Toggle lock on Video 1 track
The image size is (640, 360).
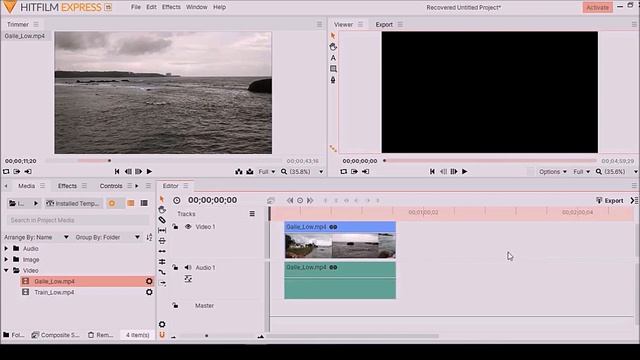tap(175, 227)
